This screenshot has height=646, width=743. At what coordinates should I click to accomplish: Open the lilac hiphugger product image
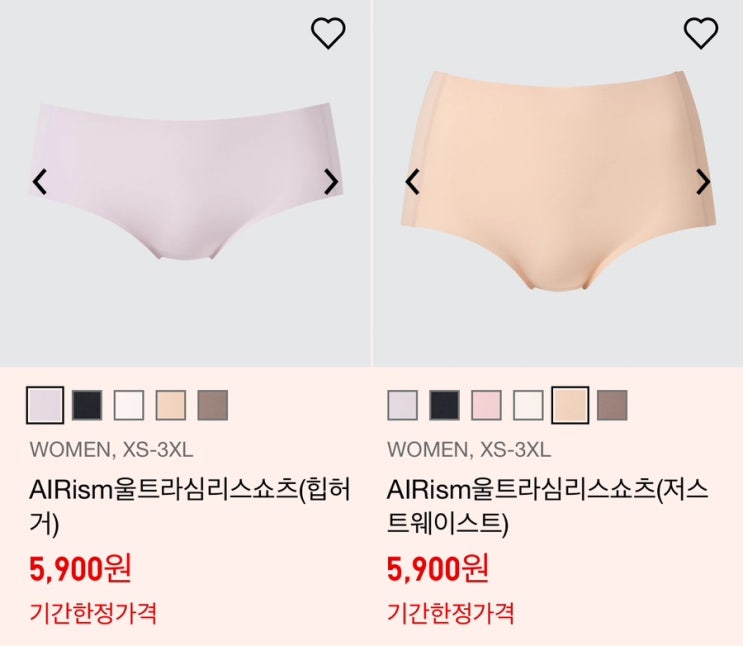tap(185, 183)
